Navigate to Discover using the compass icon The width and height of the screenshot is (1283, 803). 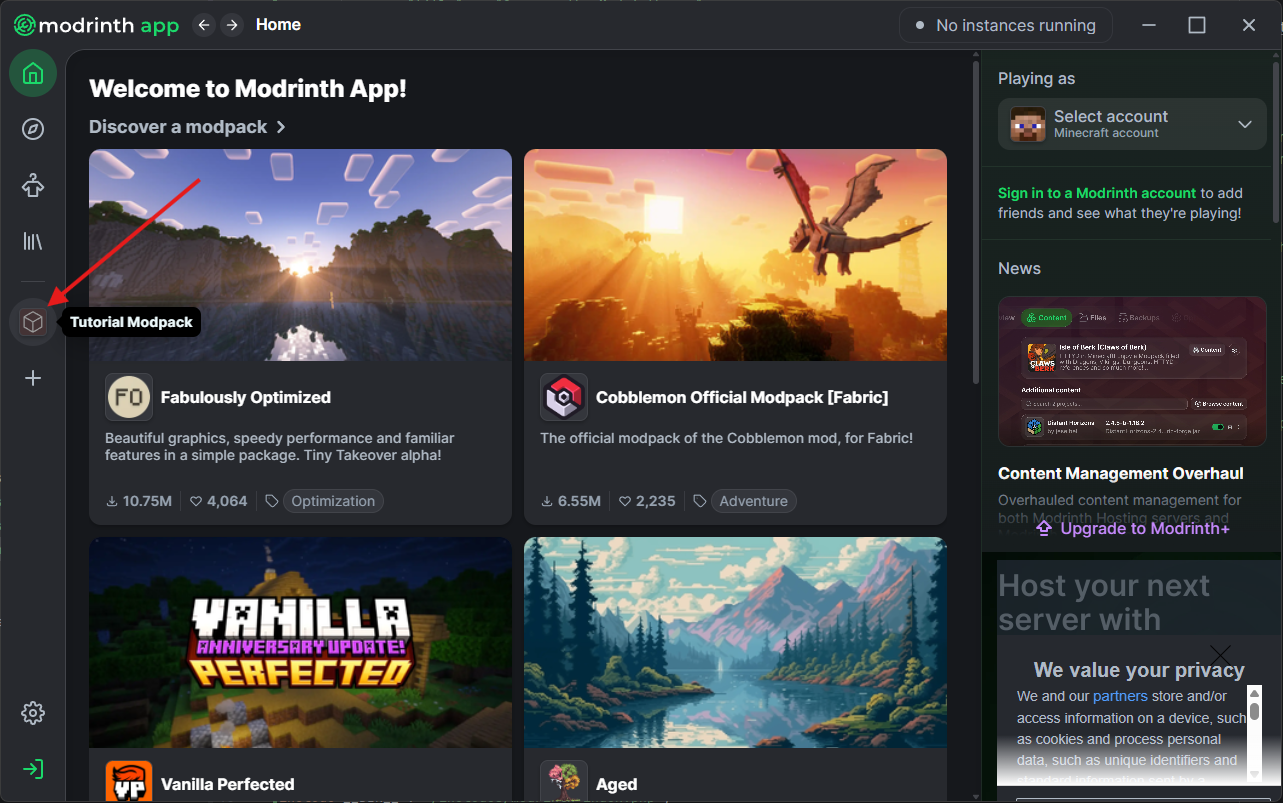coord(32,128)
